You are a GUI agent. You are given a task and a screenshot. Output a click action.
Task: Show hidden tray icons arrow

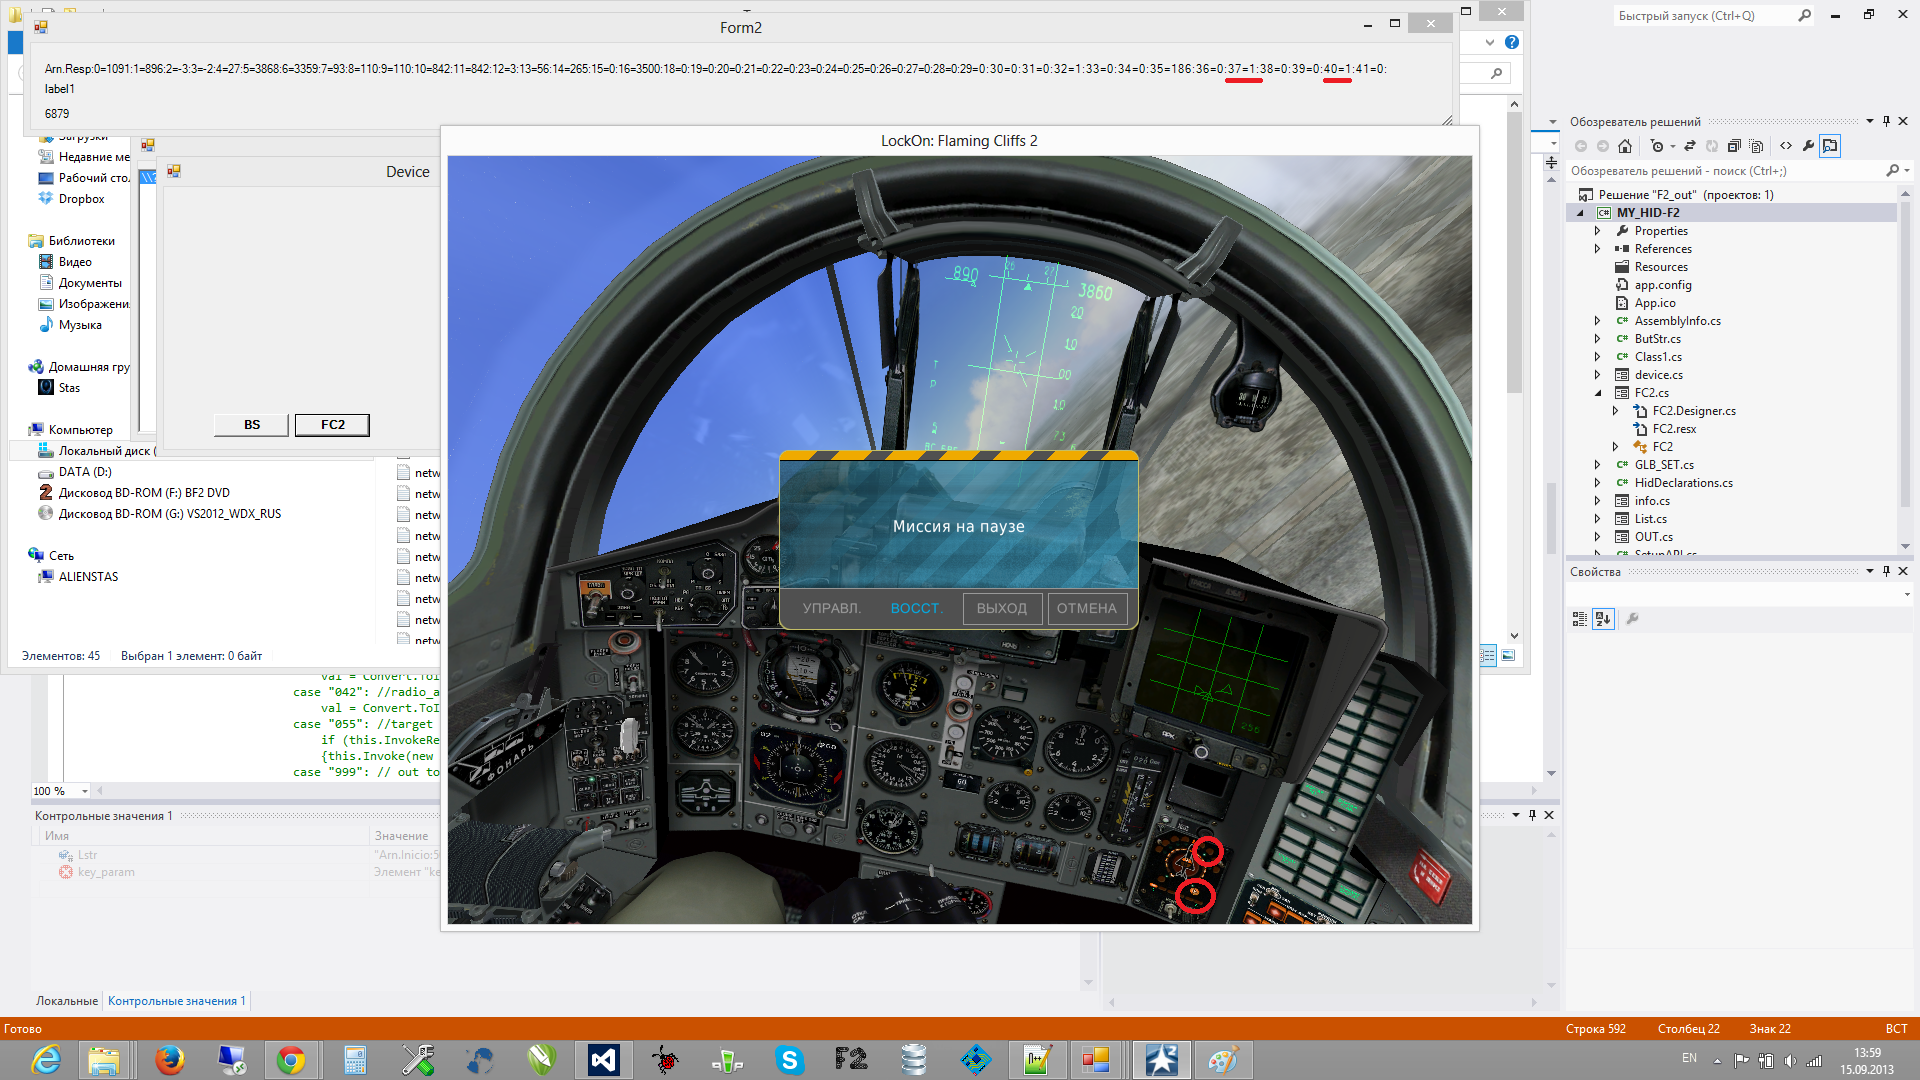tap(1717, 1061)
